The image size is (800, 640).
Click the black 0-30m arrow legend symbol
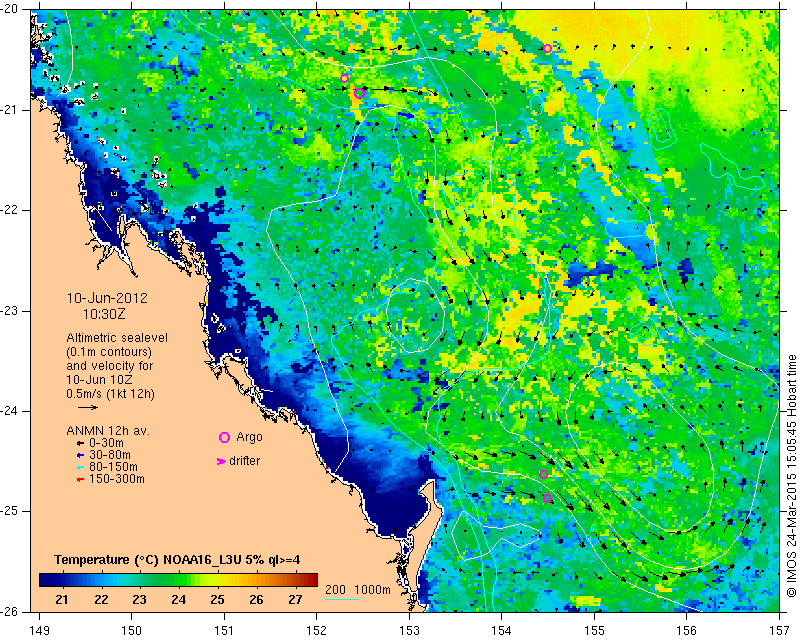tap(80, 444)
